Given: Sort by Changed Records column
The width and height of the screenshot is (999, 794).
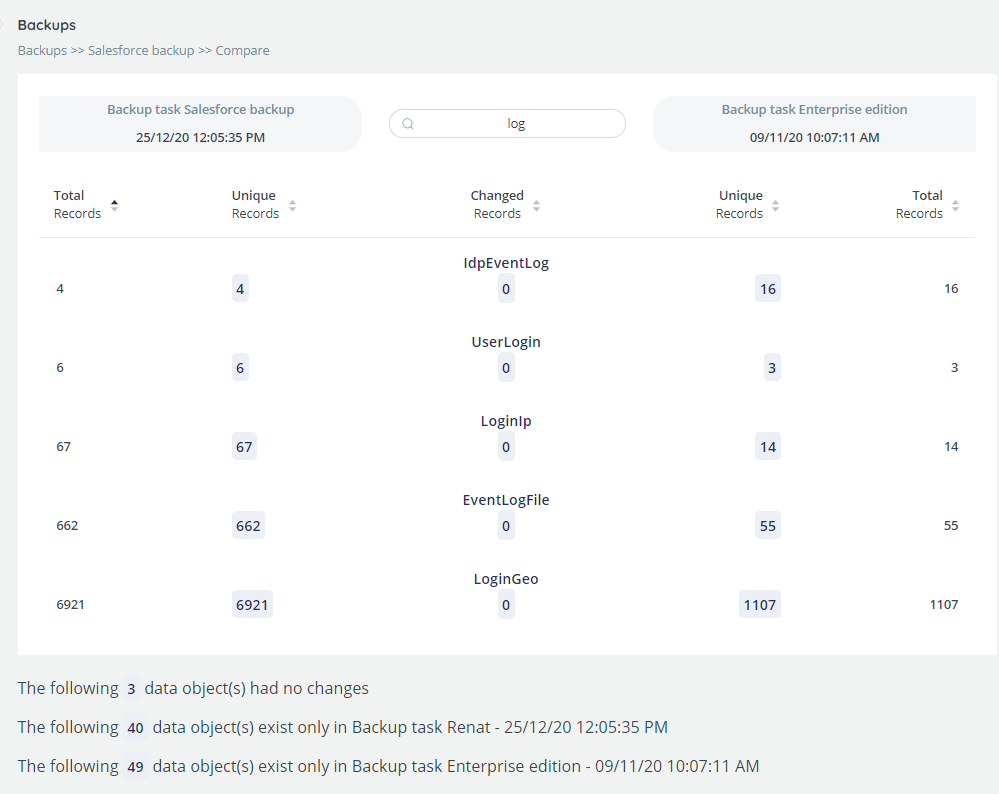Looking at the screenshot, I should pyautogui.click(x=536, y=205).
